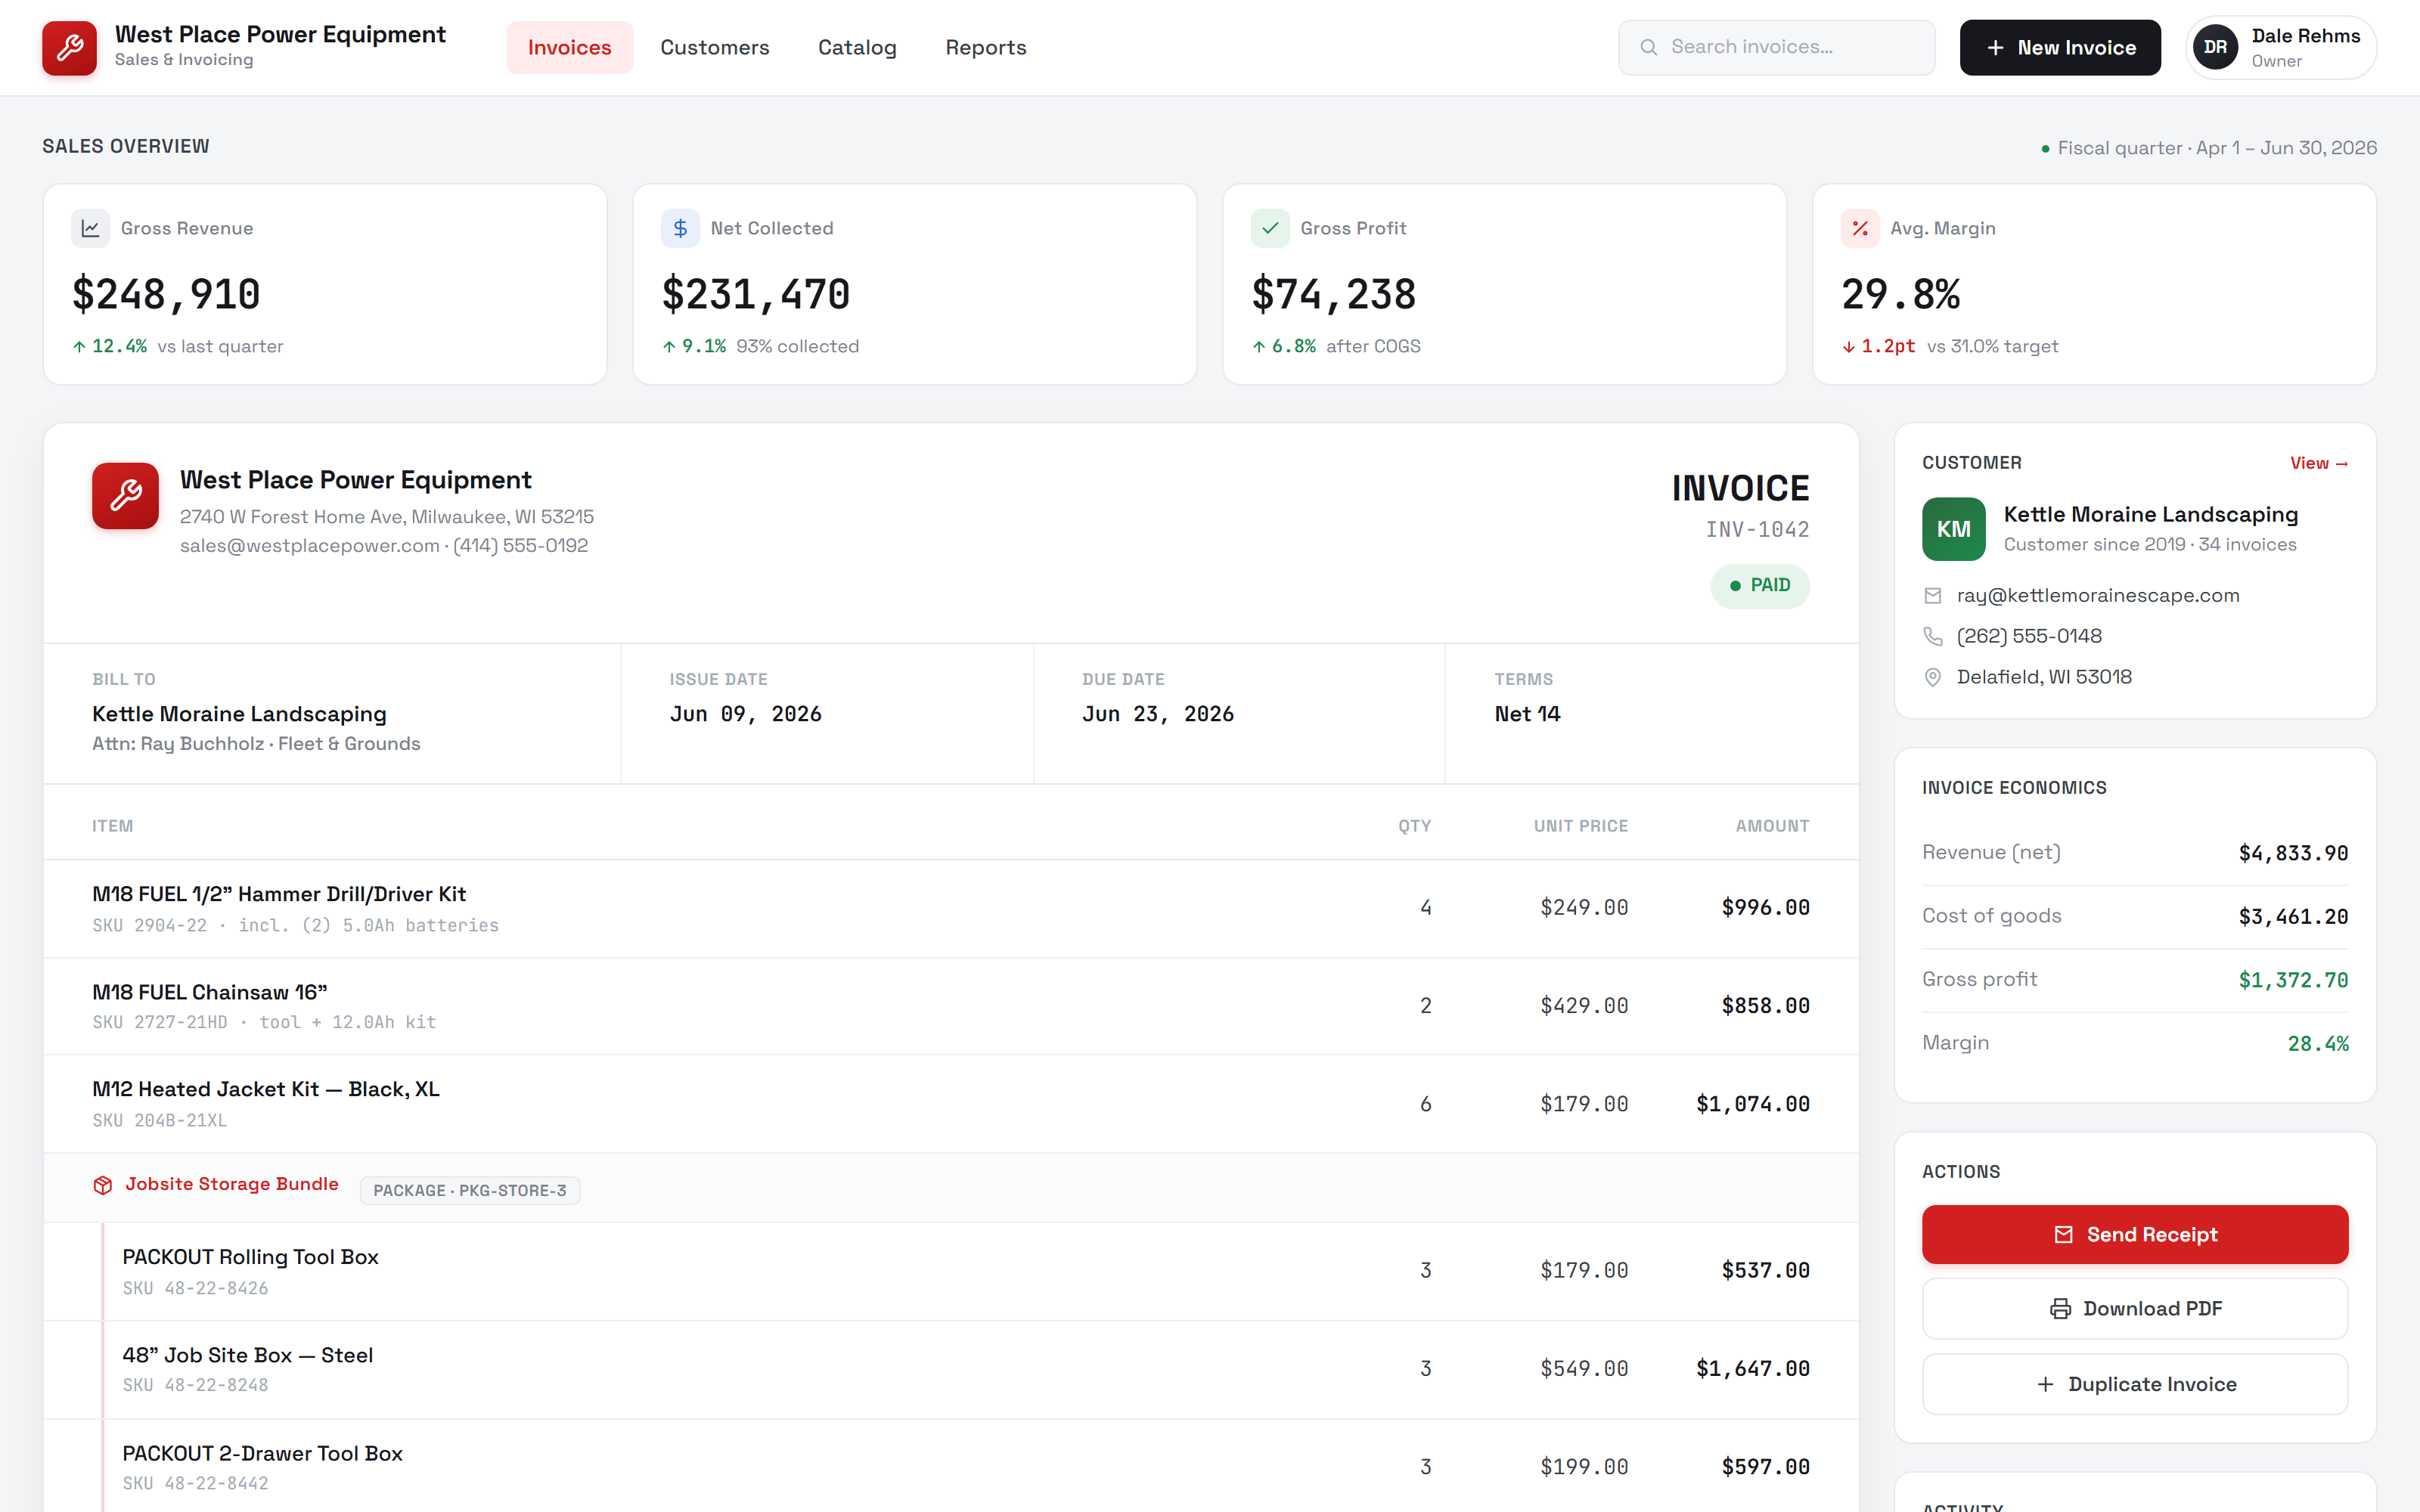
Task: Click the 29.8% Avg. Margin value
Action: (1901, 294)
